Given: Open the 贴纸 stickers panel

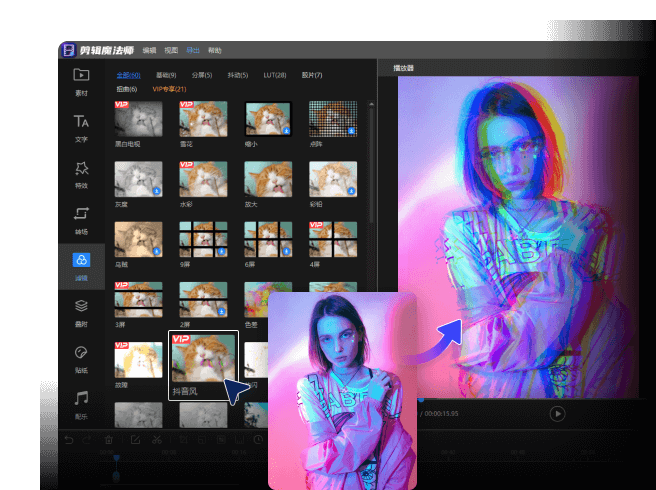Looking at the screenshot, I should point(81,357).
